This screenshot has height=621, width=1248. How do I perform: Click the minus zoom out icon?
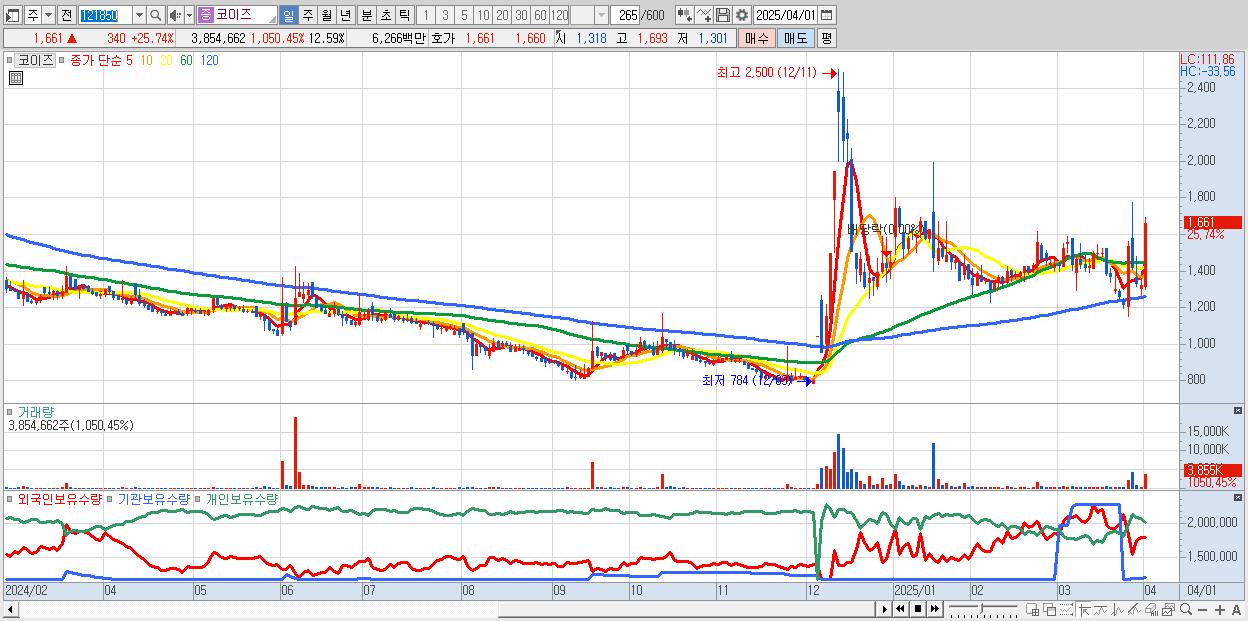point(1202,610)
